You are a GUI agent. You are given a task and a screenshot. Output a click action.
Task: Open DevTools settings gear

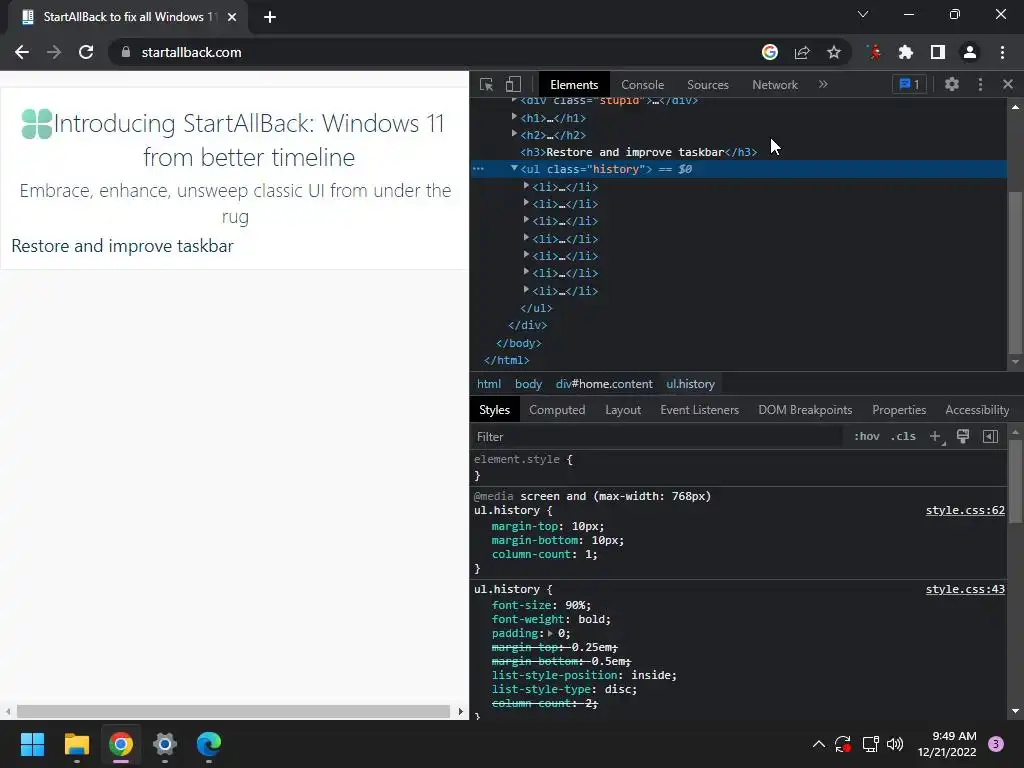(x=952, y=84)
